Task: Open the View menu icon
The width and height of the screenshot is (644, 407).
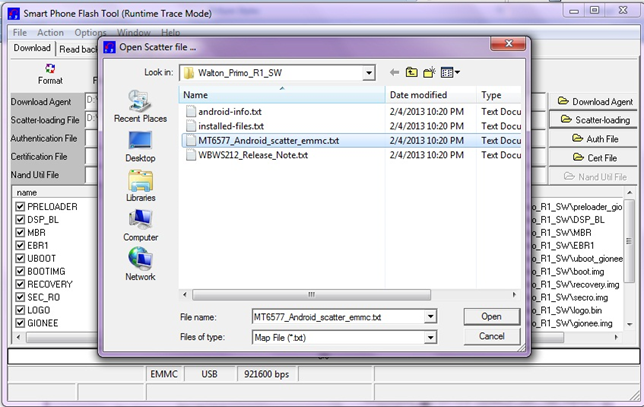Action: coord(446,73)
